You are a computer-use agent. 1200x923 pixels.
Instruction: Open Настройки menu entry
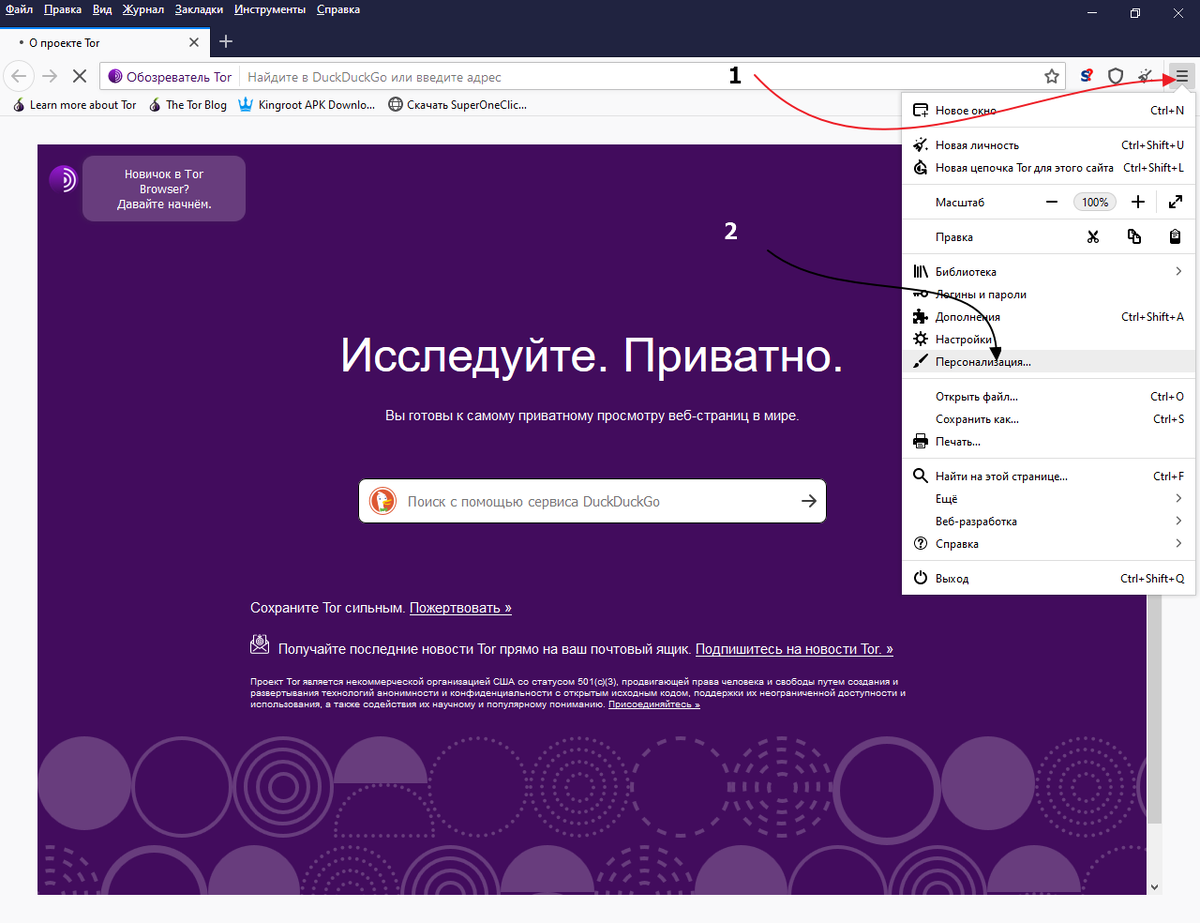1048,340
